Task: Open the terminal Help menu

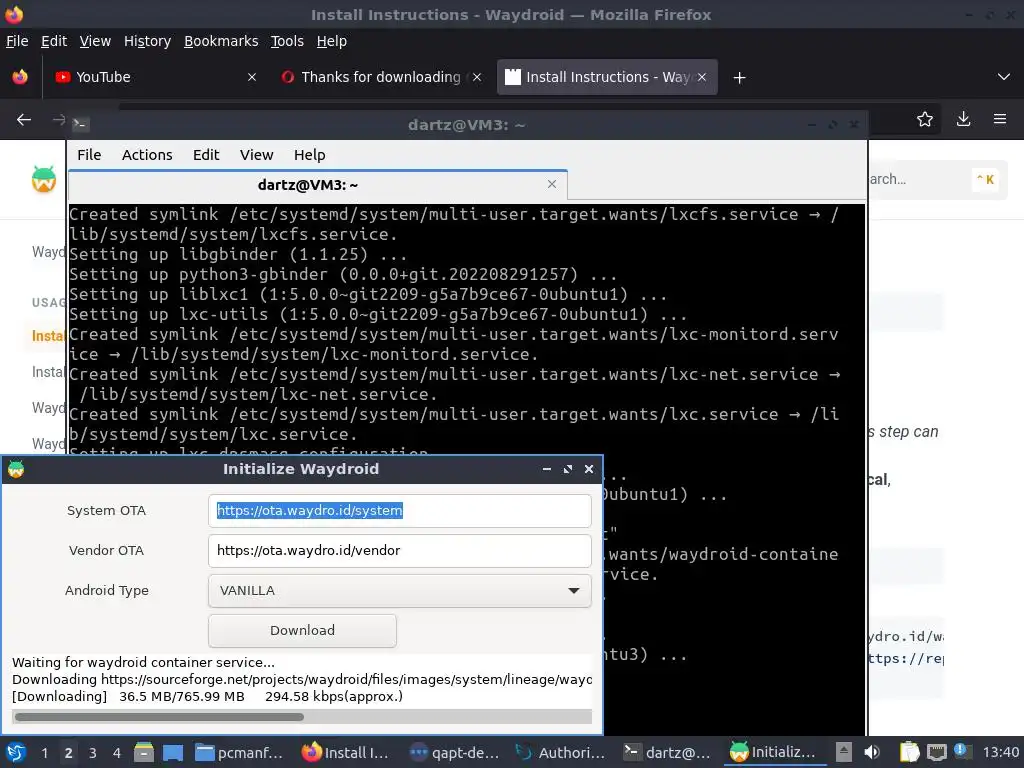Action: pos(309,155)
